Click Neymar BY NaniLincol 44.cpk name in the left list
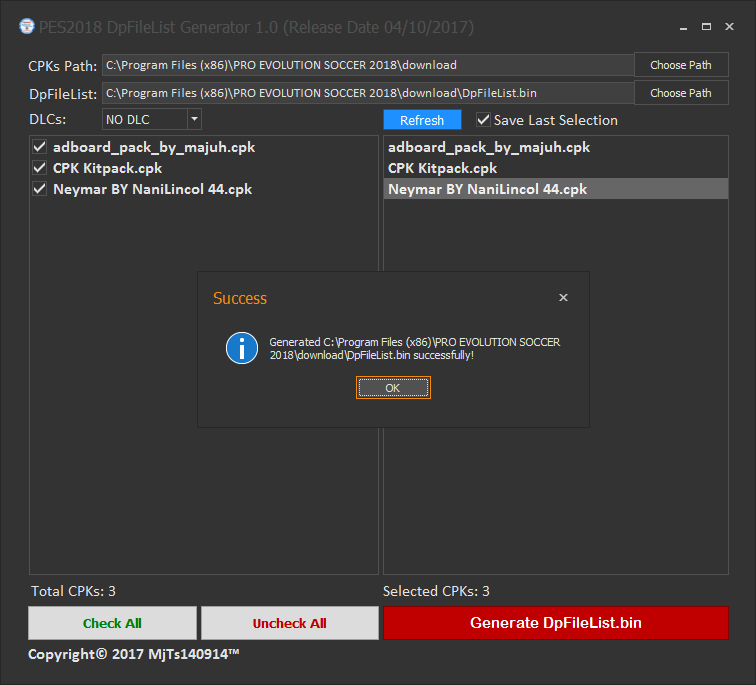 click(152, 189)
